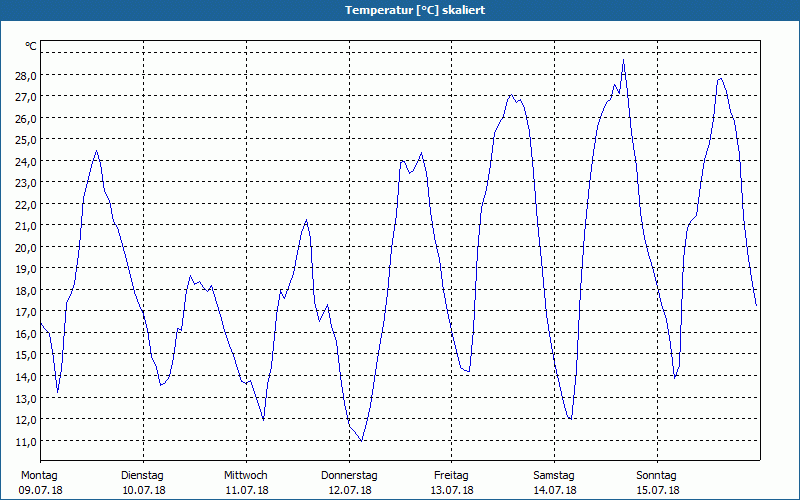Click the date 10.07.18
Screen dimensions: 800x500
tap(144, 490)
